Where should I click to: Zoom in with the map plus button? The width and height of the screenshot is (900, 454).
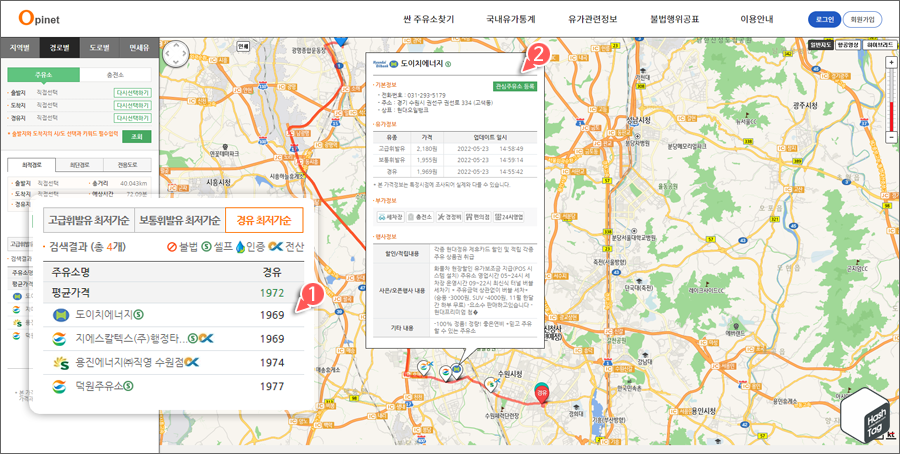891,62
